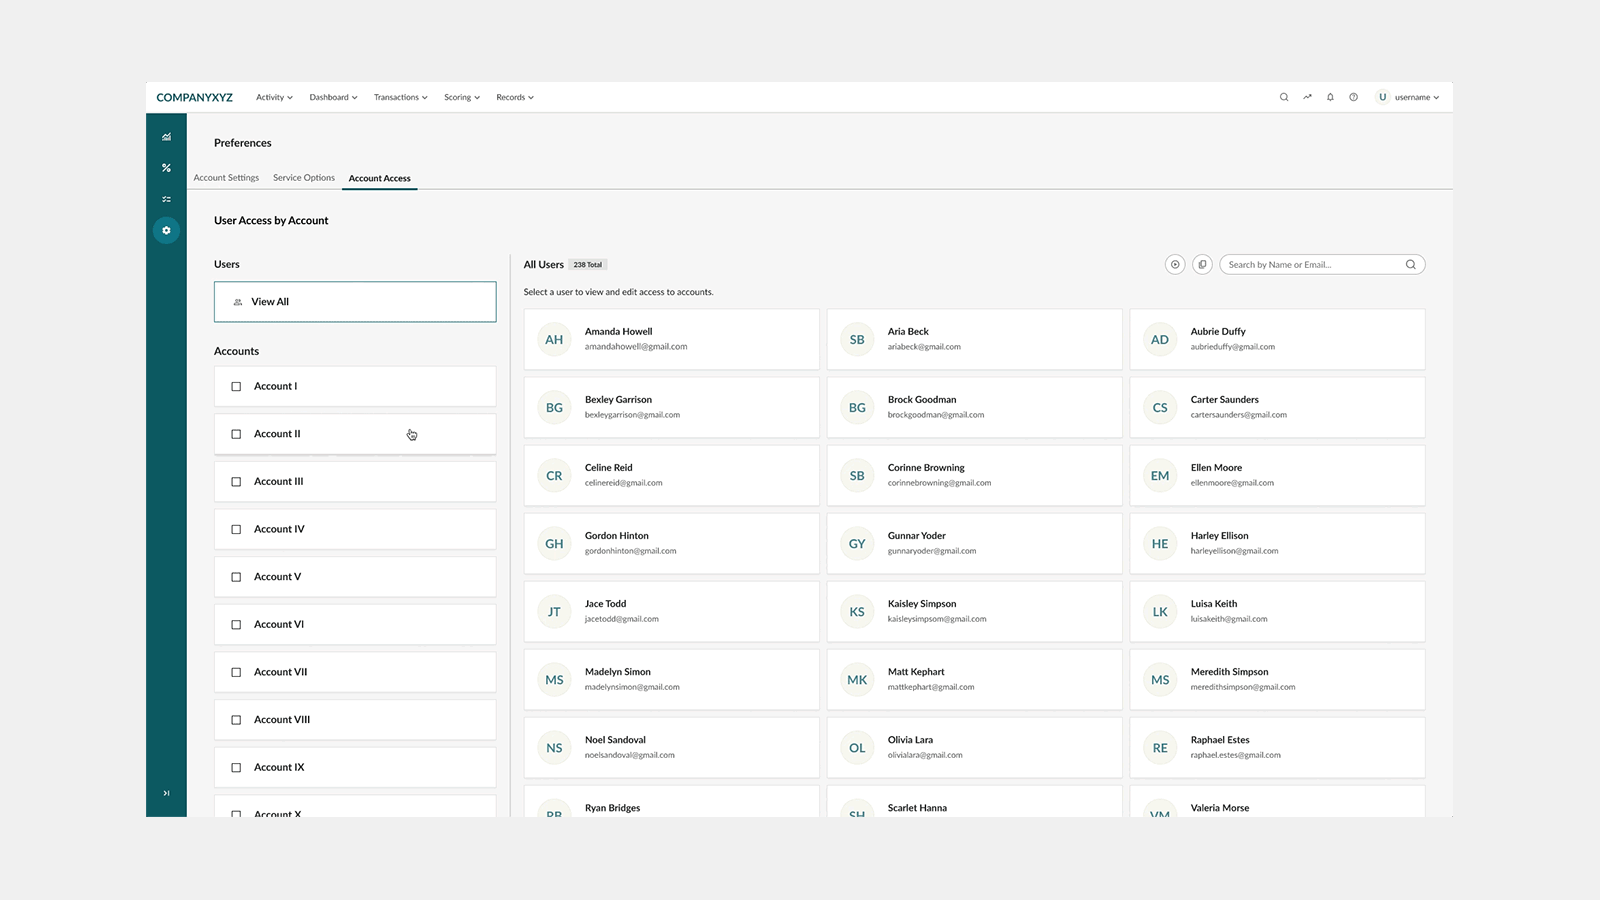1600x900 pixels.
Task: Check the Account IX checkbox
Action: 236,768
